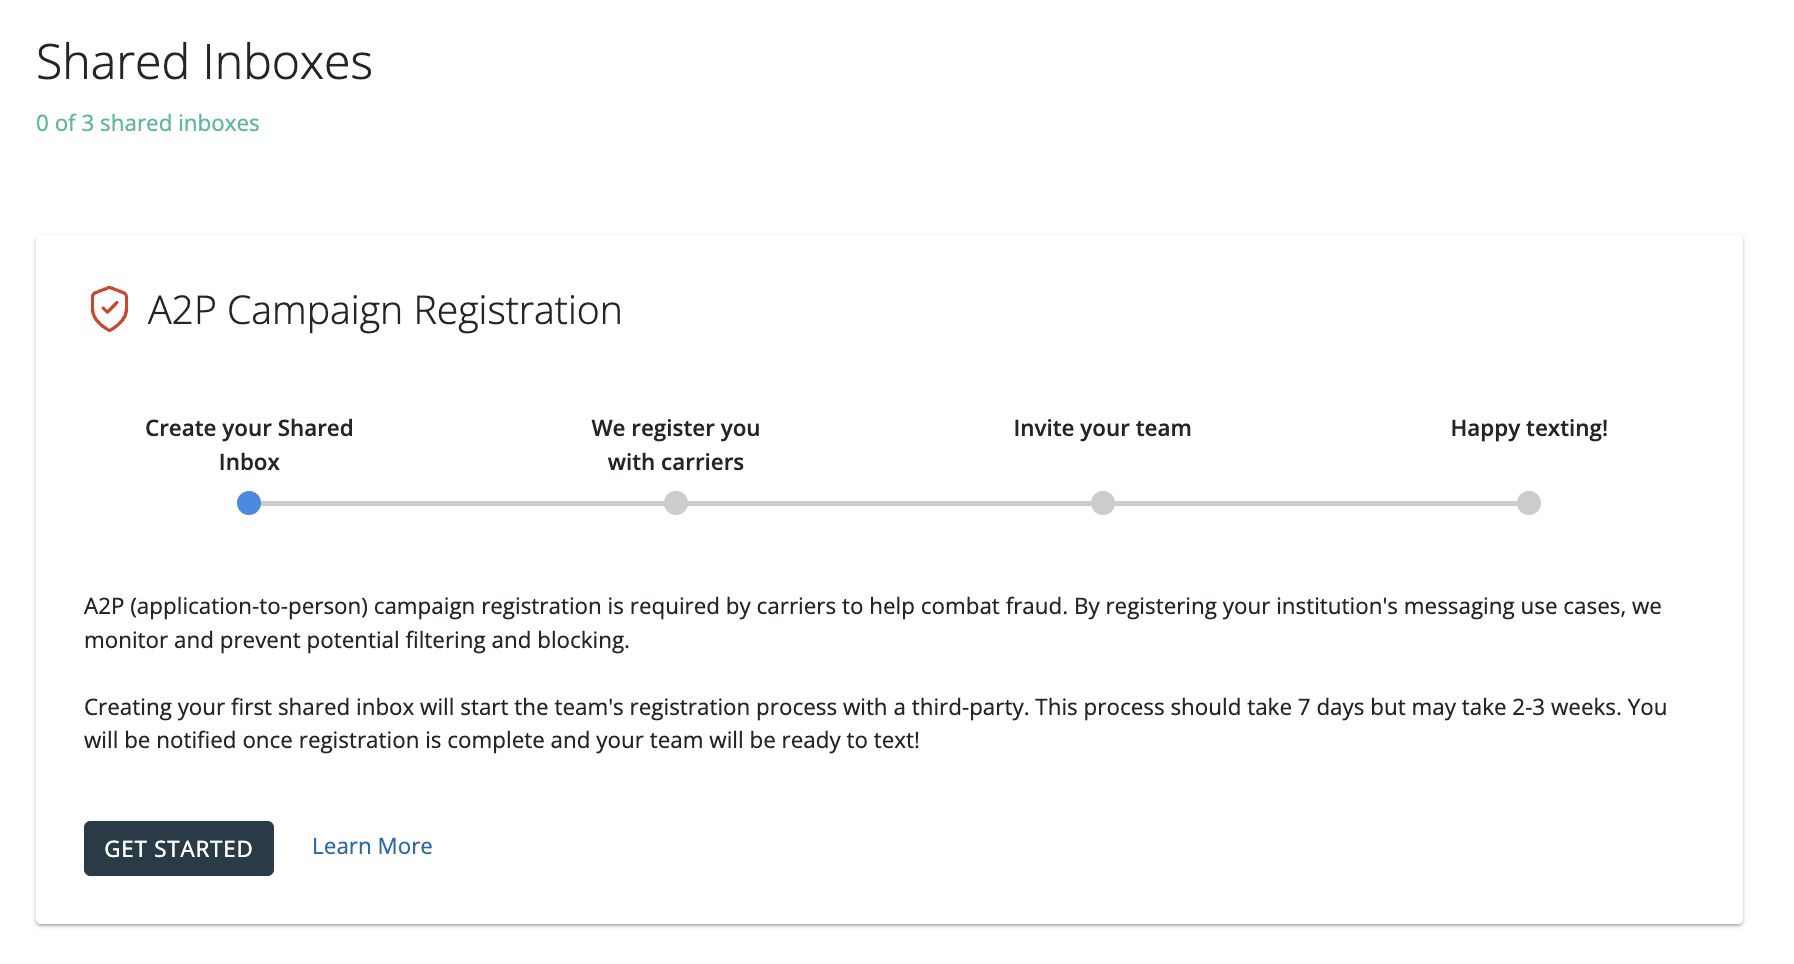
Task: Click the "Happy texting!" step label
Action: [x=1529, y=428]
